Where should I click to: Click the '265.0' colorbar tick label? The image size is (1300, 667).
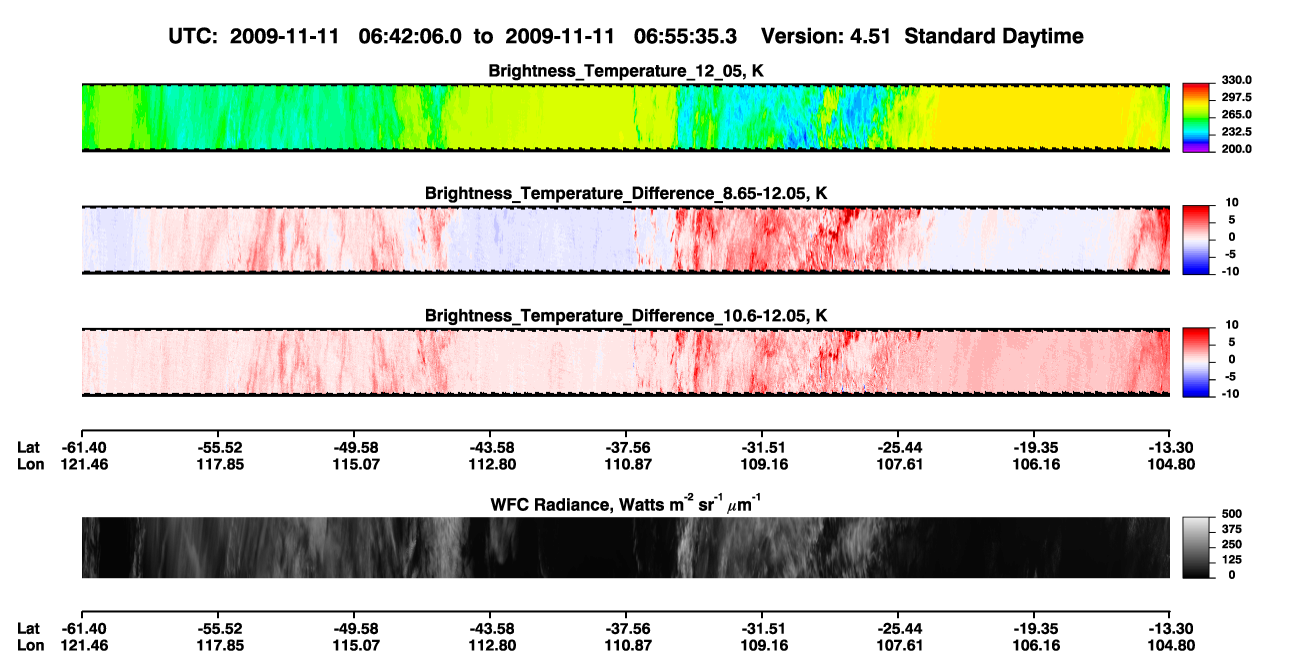click(x=1237, y=114)
